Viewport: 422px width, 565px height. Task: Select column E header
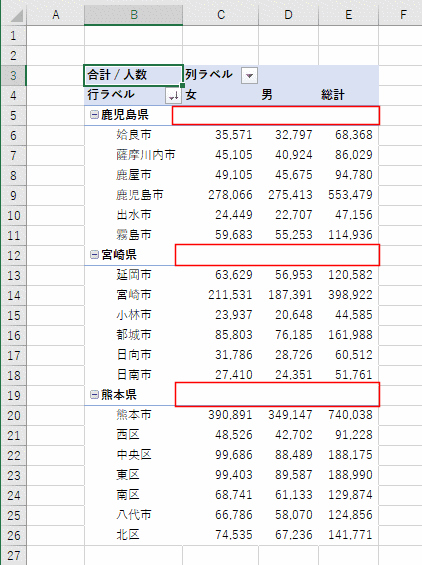coord(348,15)
